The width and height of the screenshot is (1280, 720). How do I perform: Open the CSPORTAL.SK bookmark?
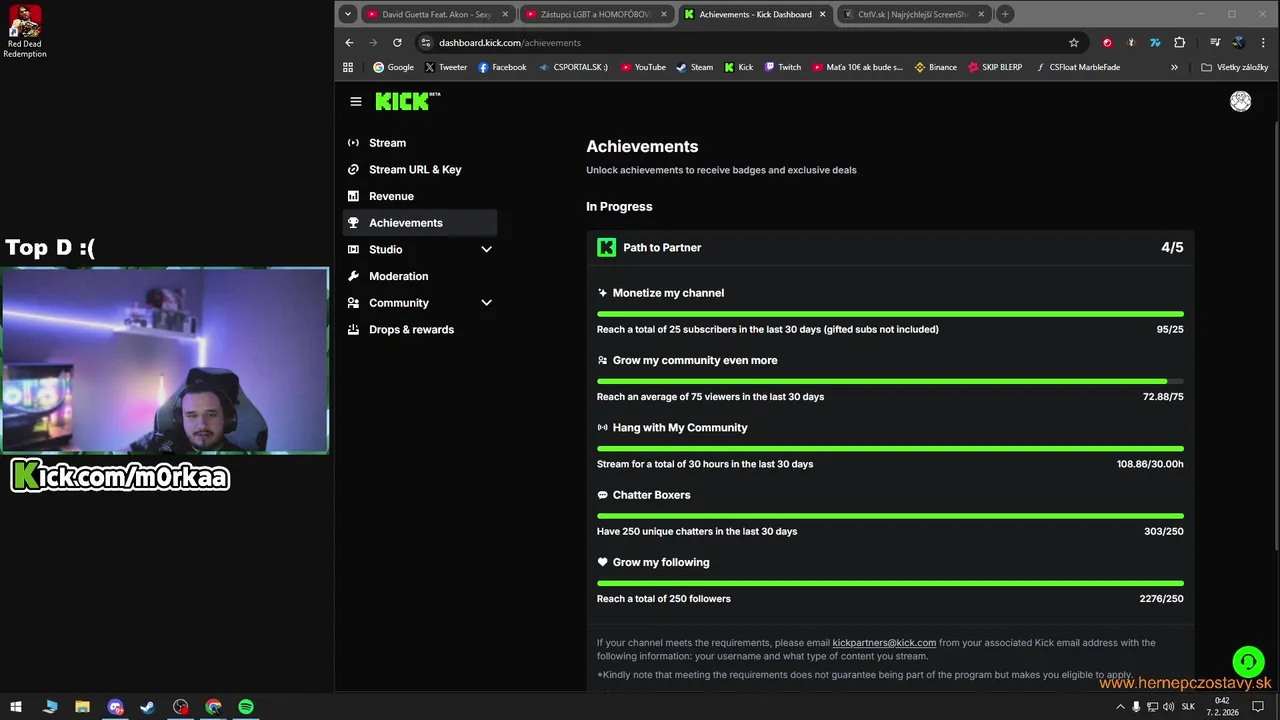pyautogui.click(x=573, y=68)
